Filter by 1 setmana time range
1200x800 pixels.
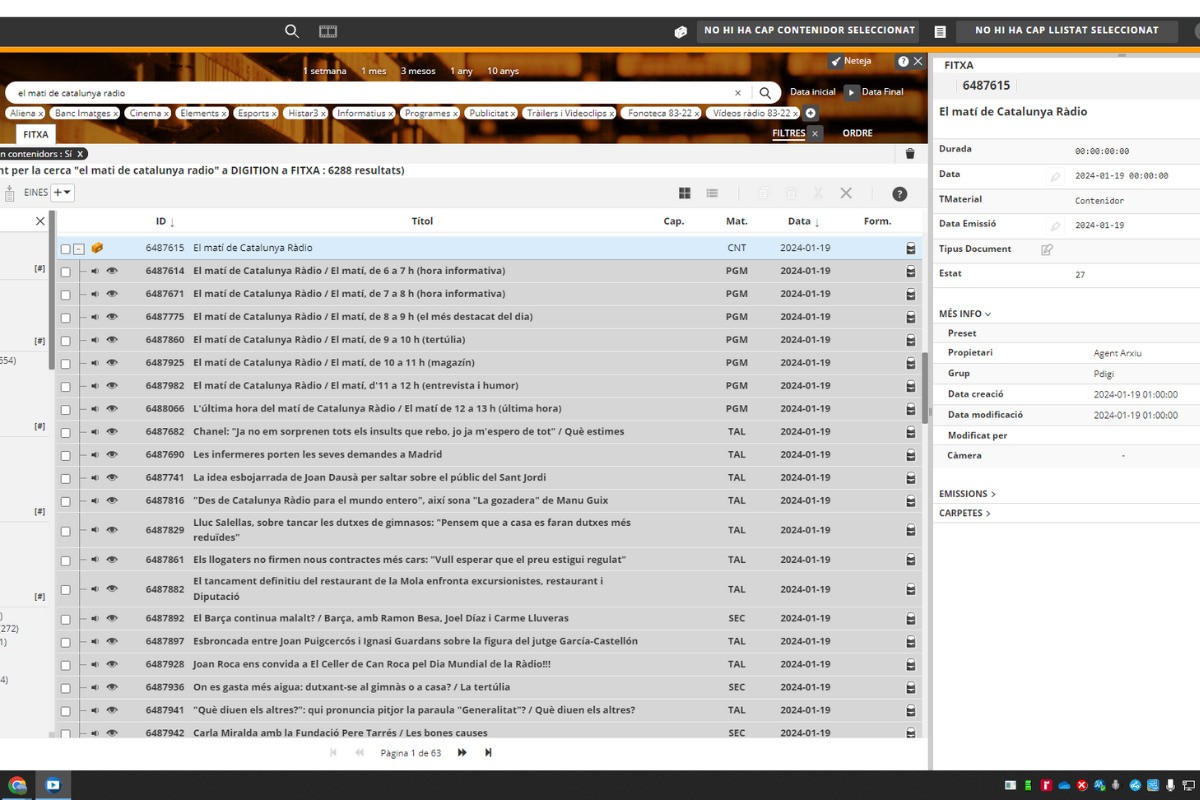[x=325, y=71]
